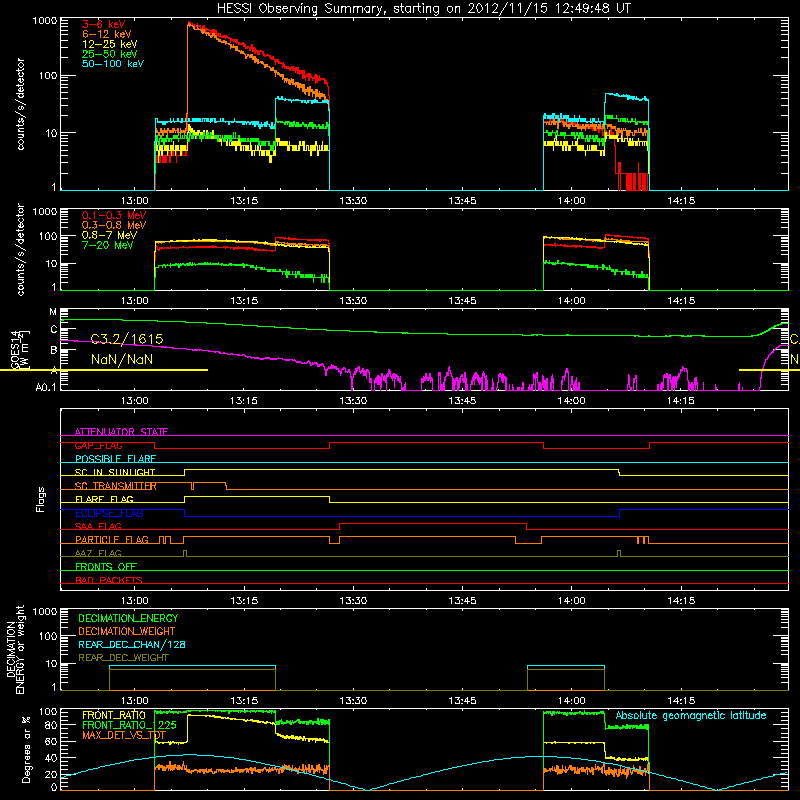Click the SC_IN_SUNLIGHT flag label
Viewport: 800px width, 800px height.
point(115,472)
